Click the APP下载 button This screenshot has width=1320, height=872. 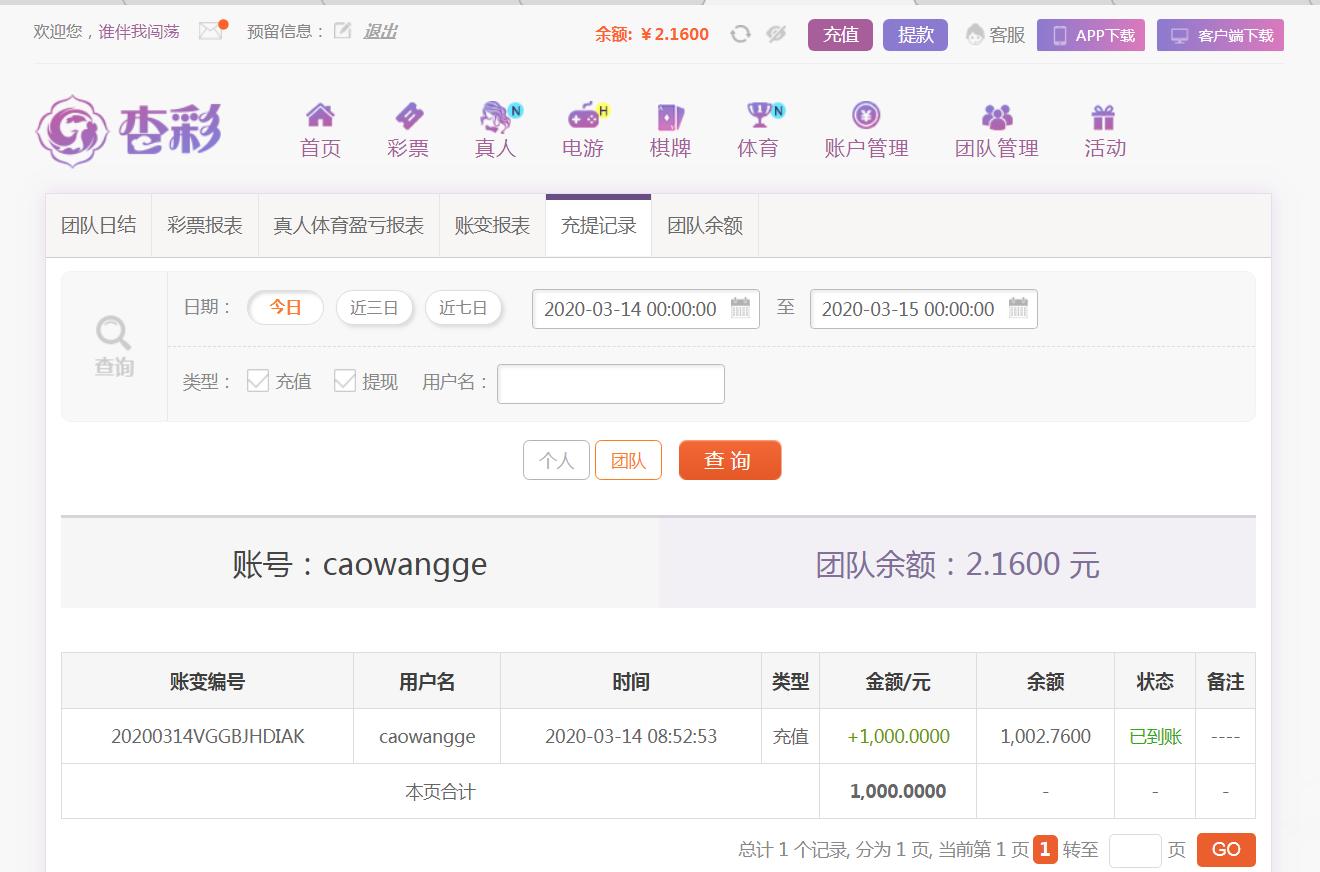click(1091, 35)
